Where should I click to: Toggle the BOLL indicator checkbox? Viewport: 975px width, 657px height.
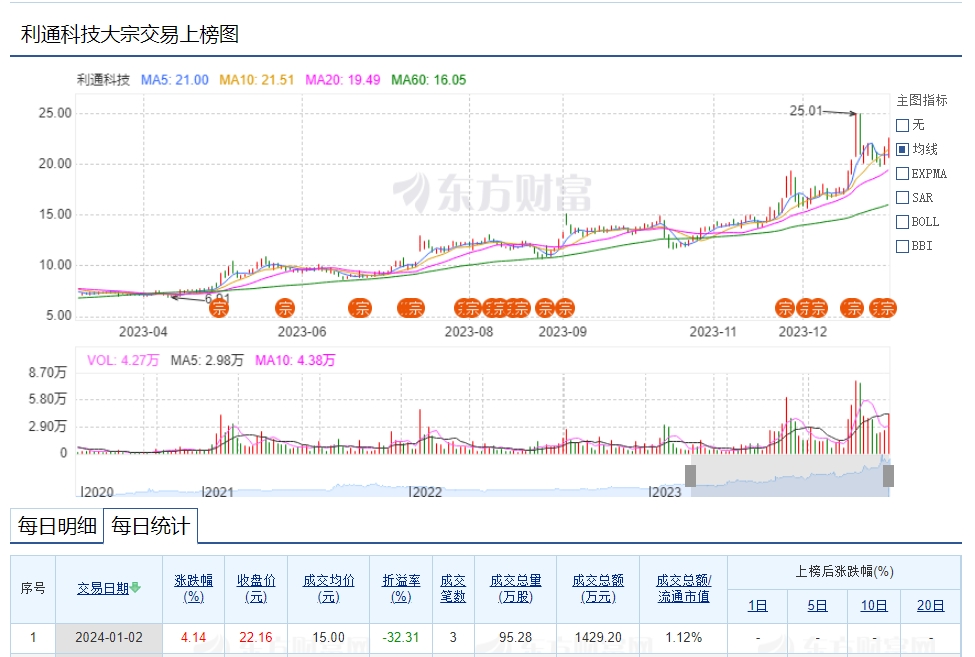point(902,222)
